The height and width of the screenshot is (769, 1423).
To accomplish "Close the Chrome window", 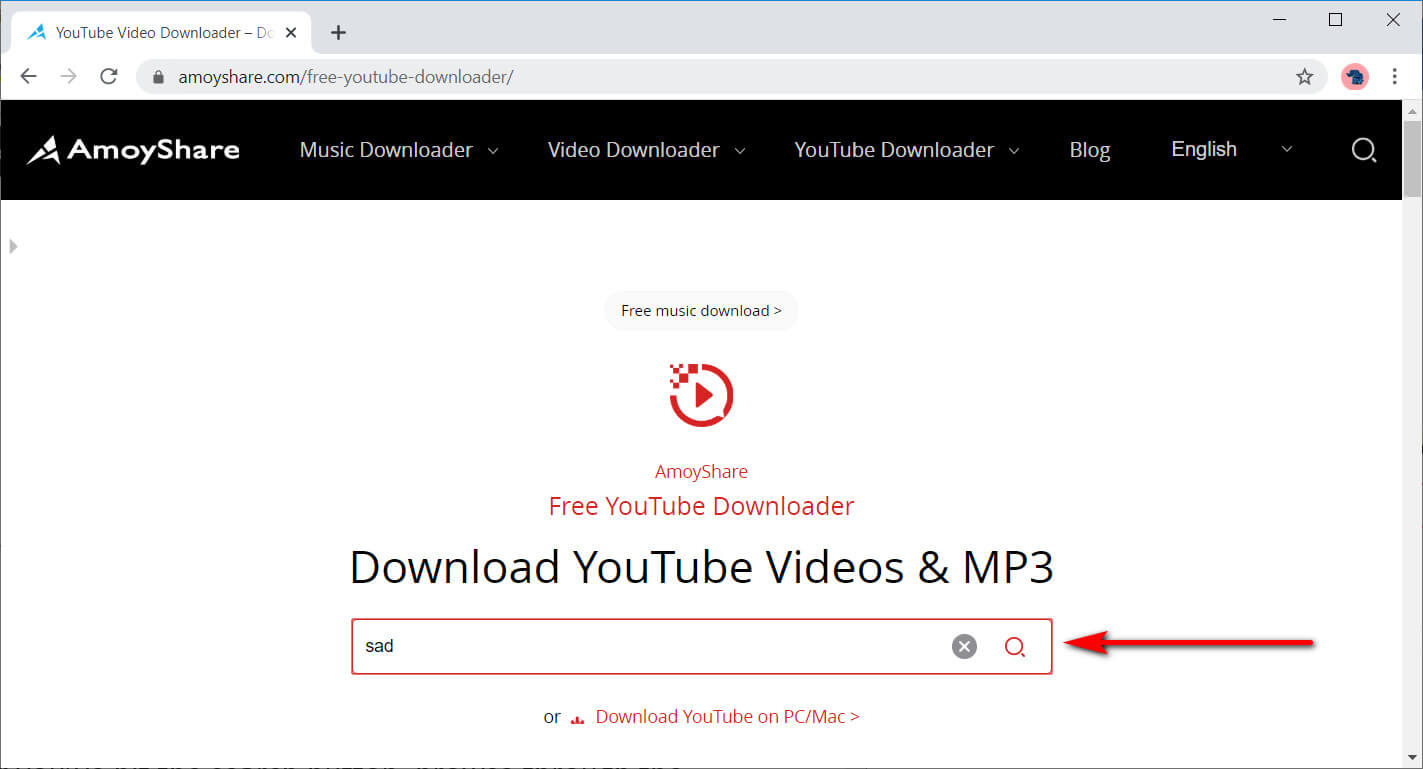I will click(1393, 19).
